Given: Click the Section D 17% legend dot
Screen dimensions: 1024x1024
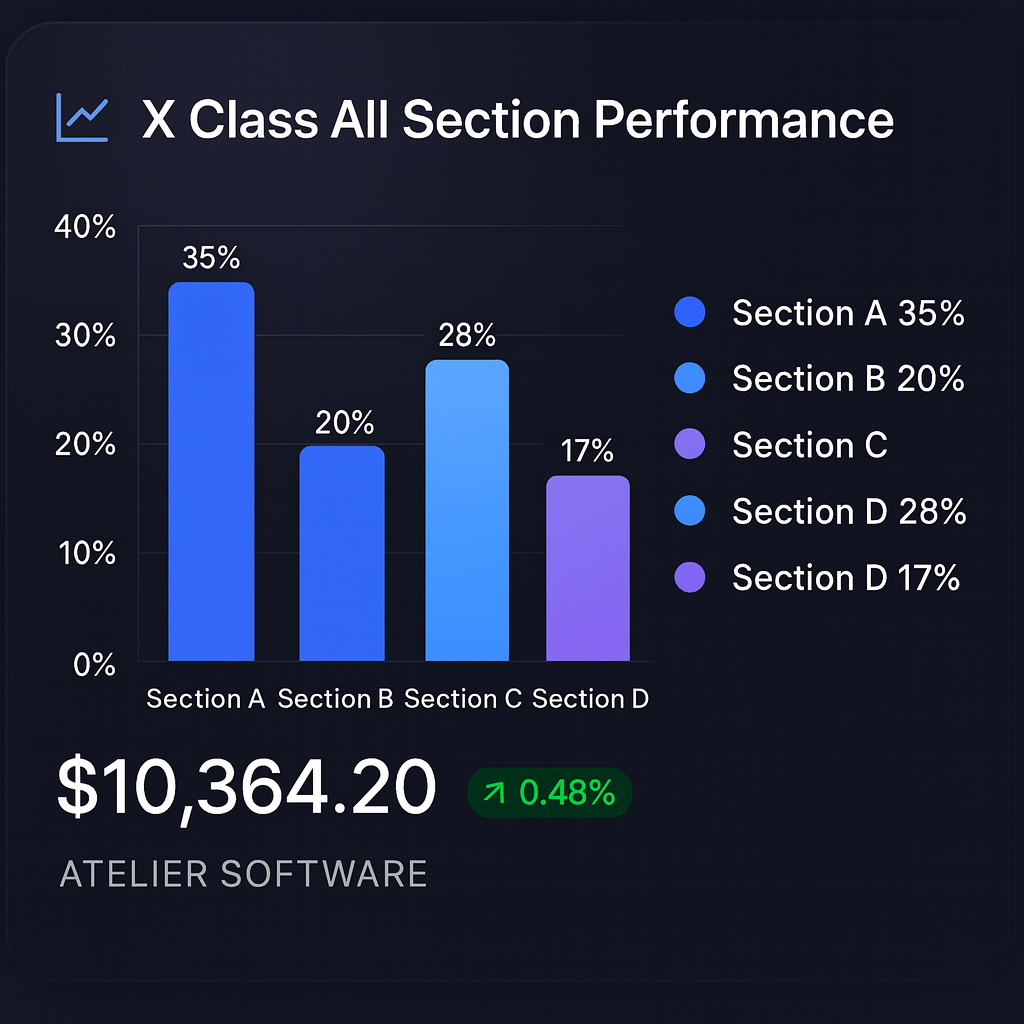Looking at the screenshot, I should pos(690,577).
